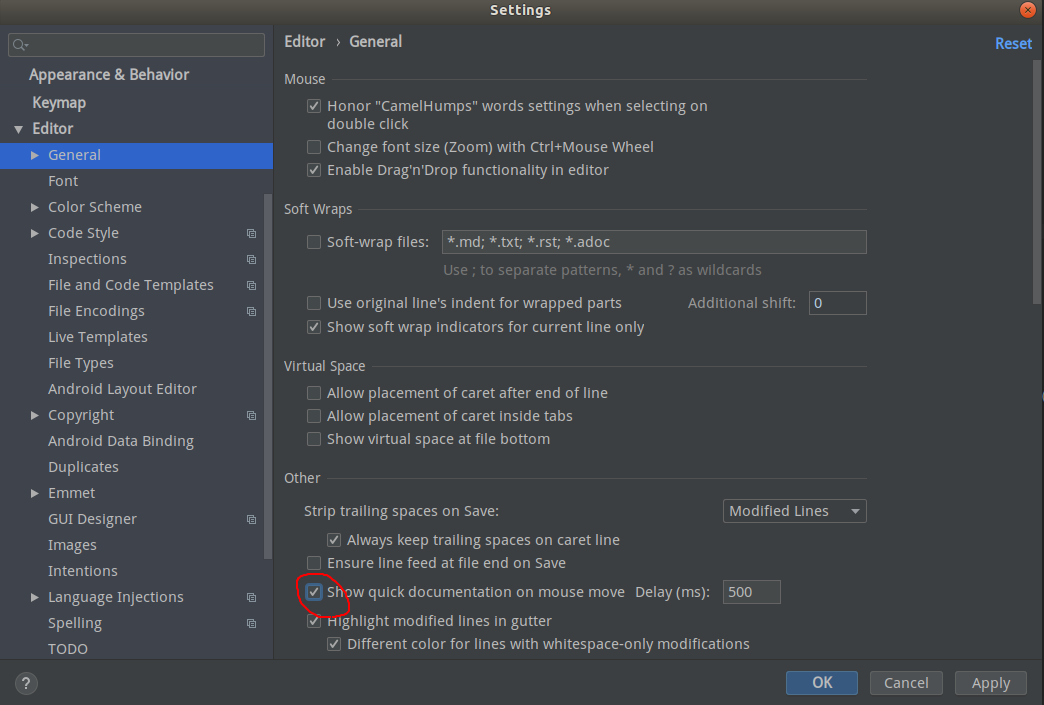Click project-level icon beside File Encodings

(251, 311)
